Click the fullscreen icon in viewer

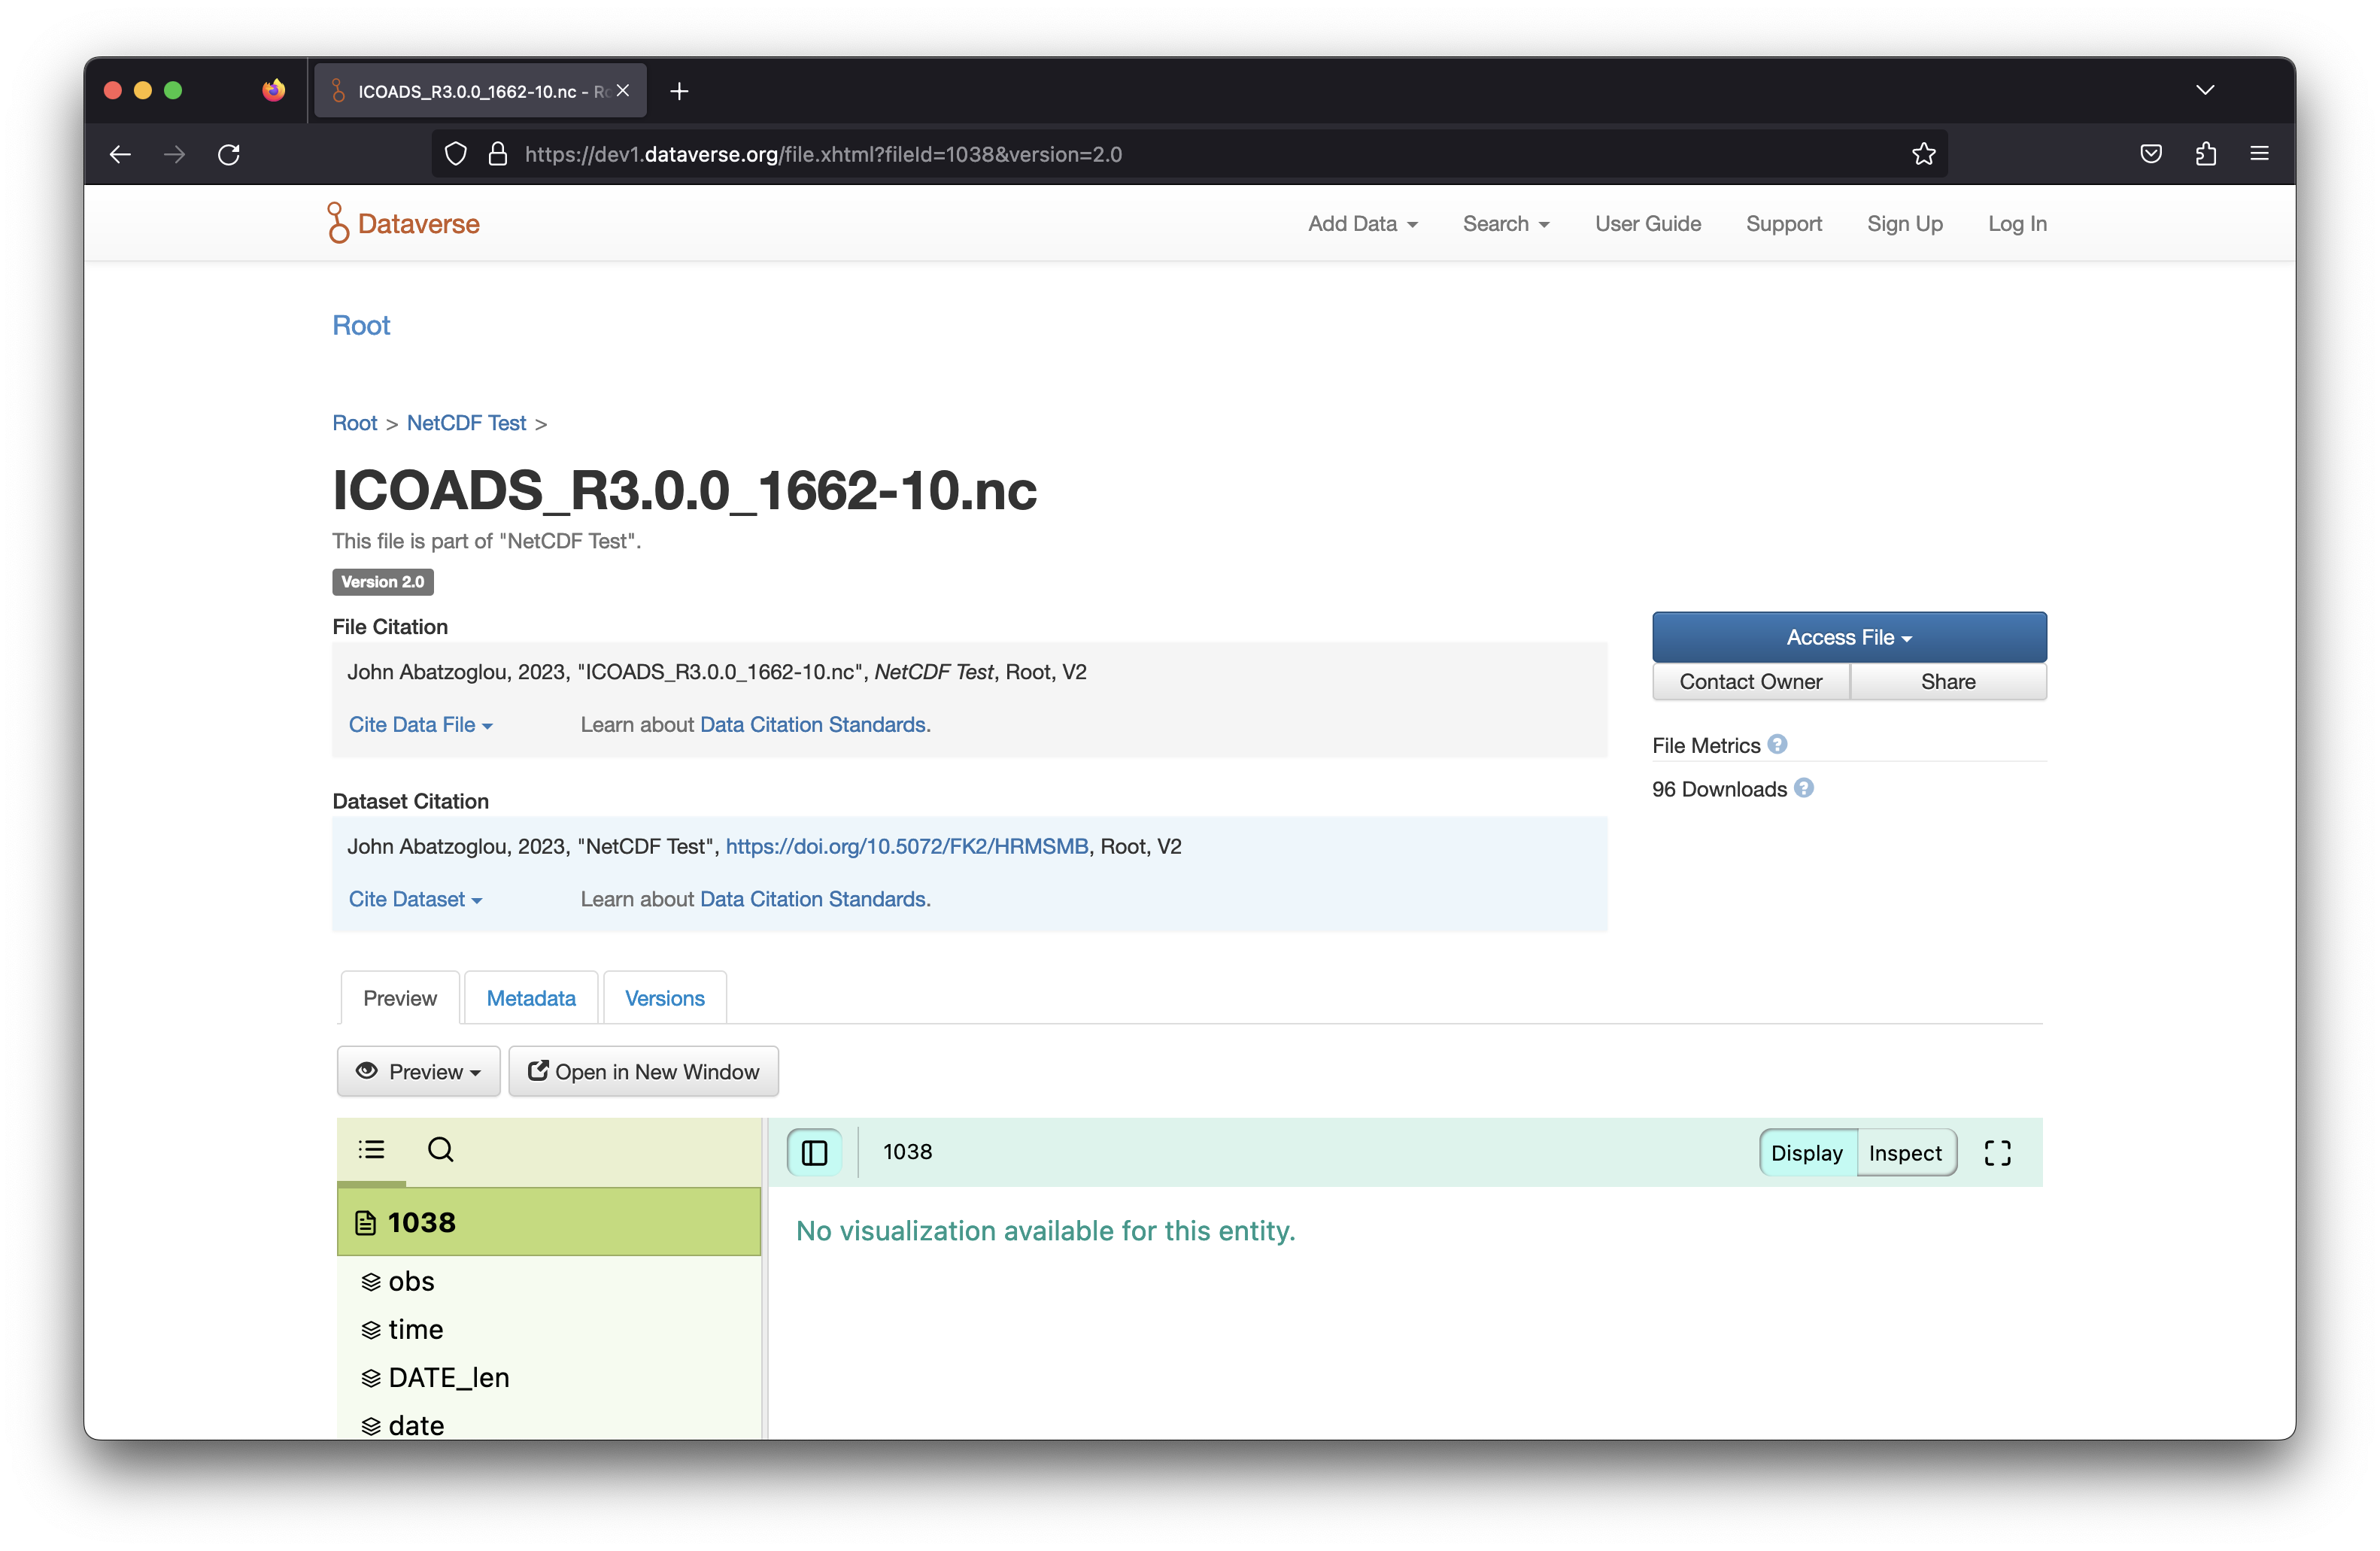1997,1152
